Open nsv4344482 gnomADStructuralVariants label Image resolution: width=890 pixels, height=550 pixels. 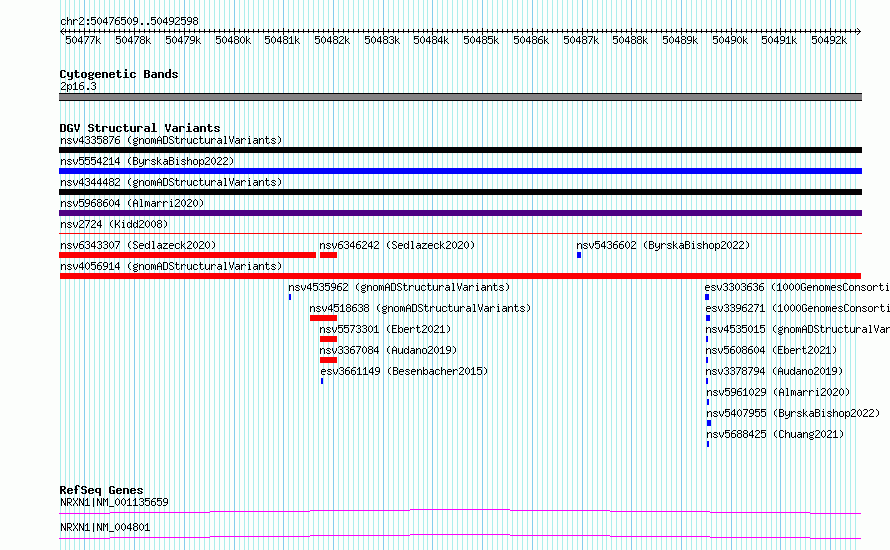[x=171, y=182]
